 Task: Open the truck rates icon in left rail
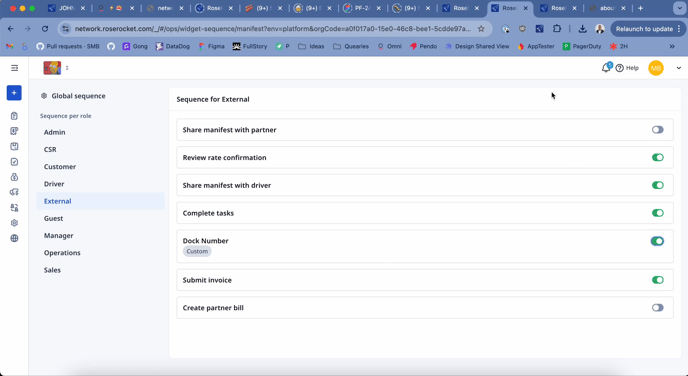pyautogui.click(x=14, y=192)
